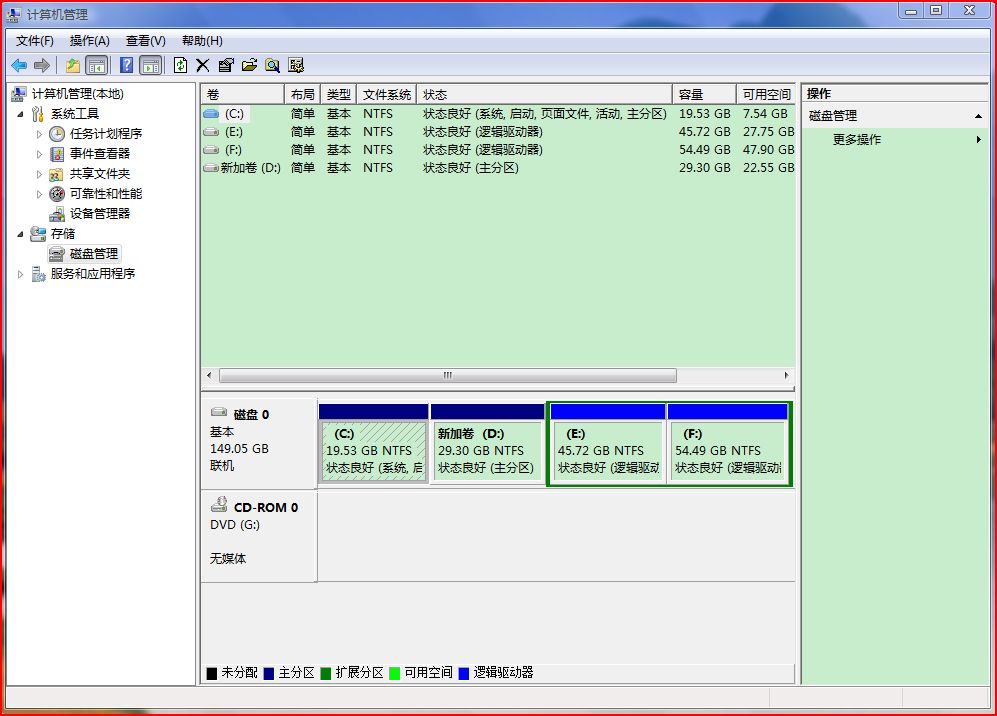
Task: Select the (E:) 45.72 GB partition block
Action: 607,444
